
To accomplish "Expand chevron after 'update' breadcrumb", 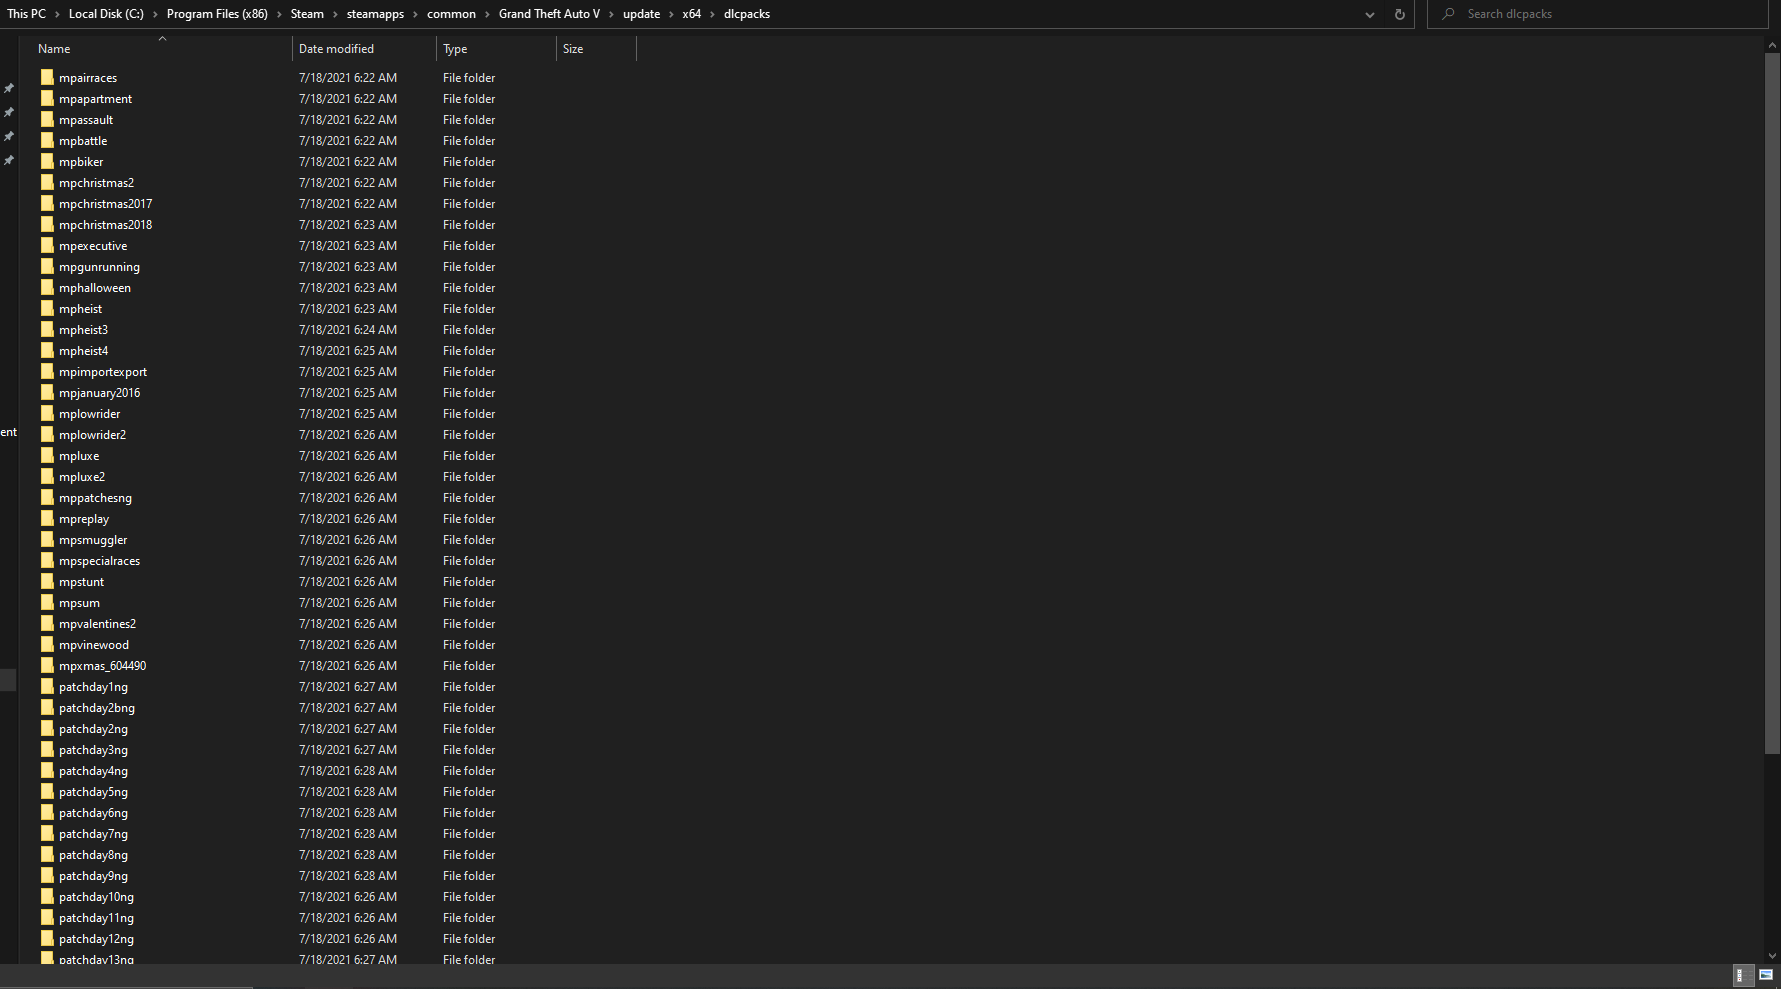I will 671,14.
